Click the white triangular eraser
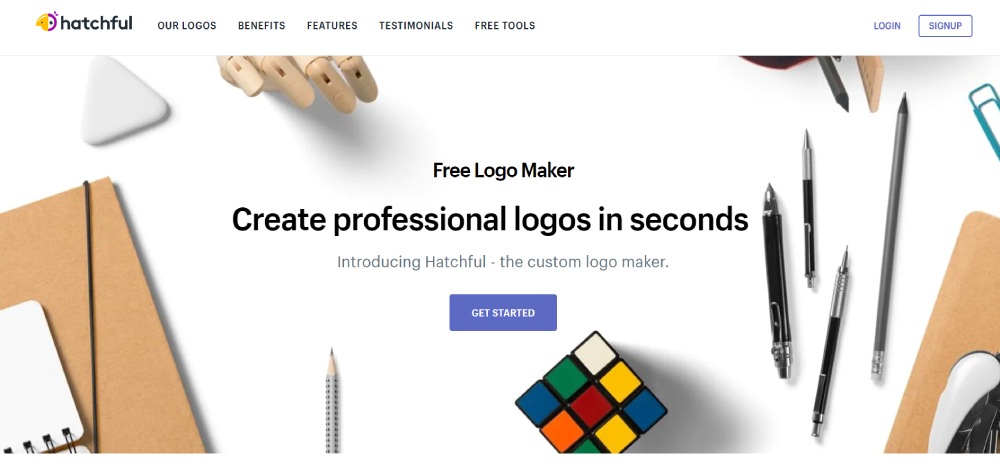 coord(123,101)
